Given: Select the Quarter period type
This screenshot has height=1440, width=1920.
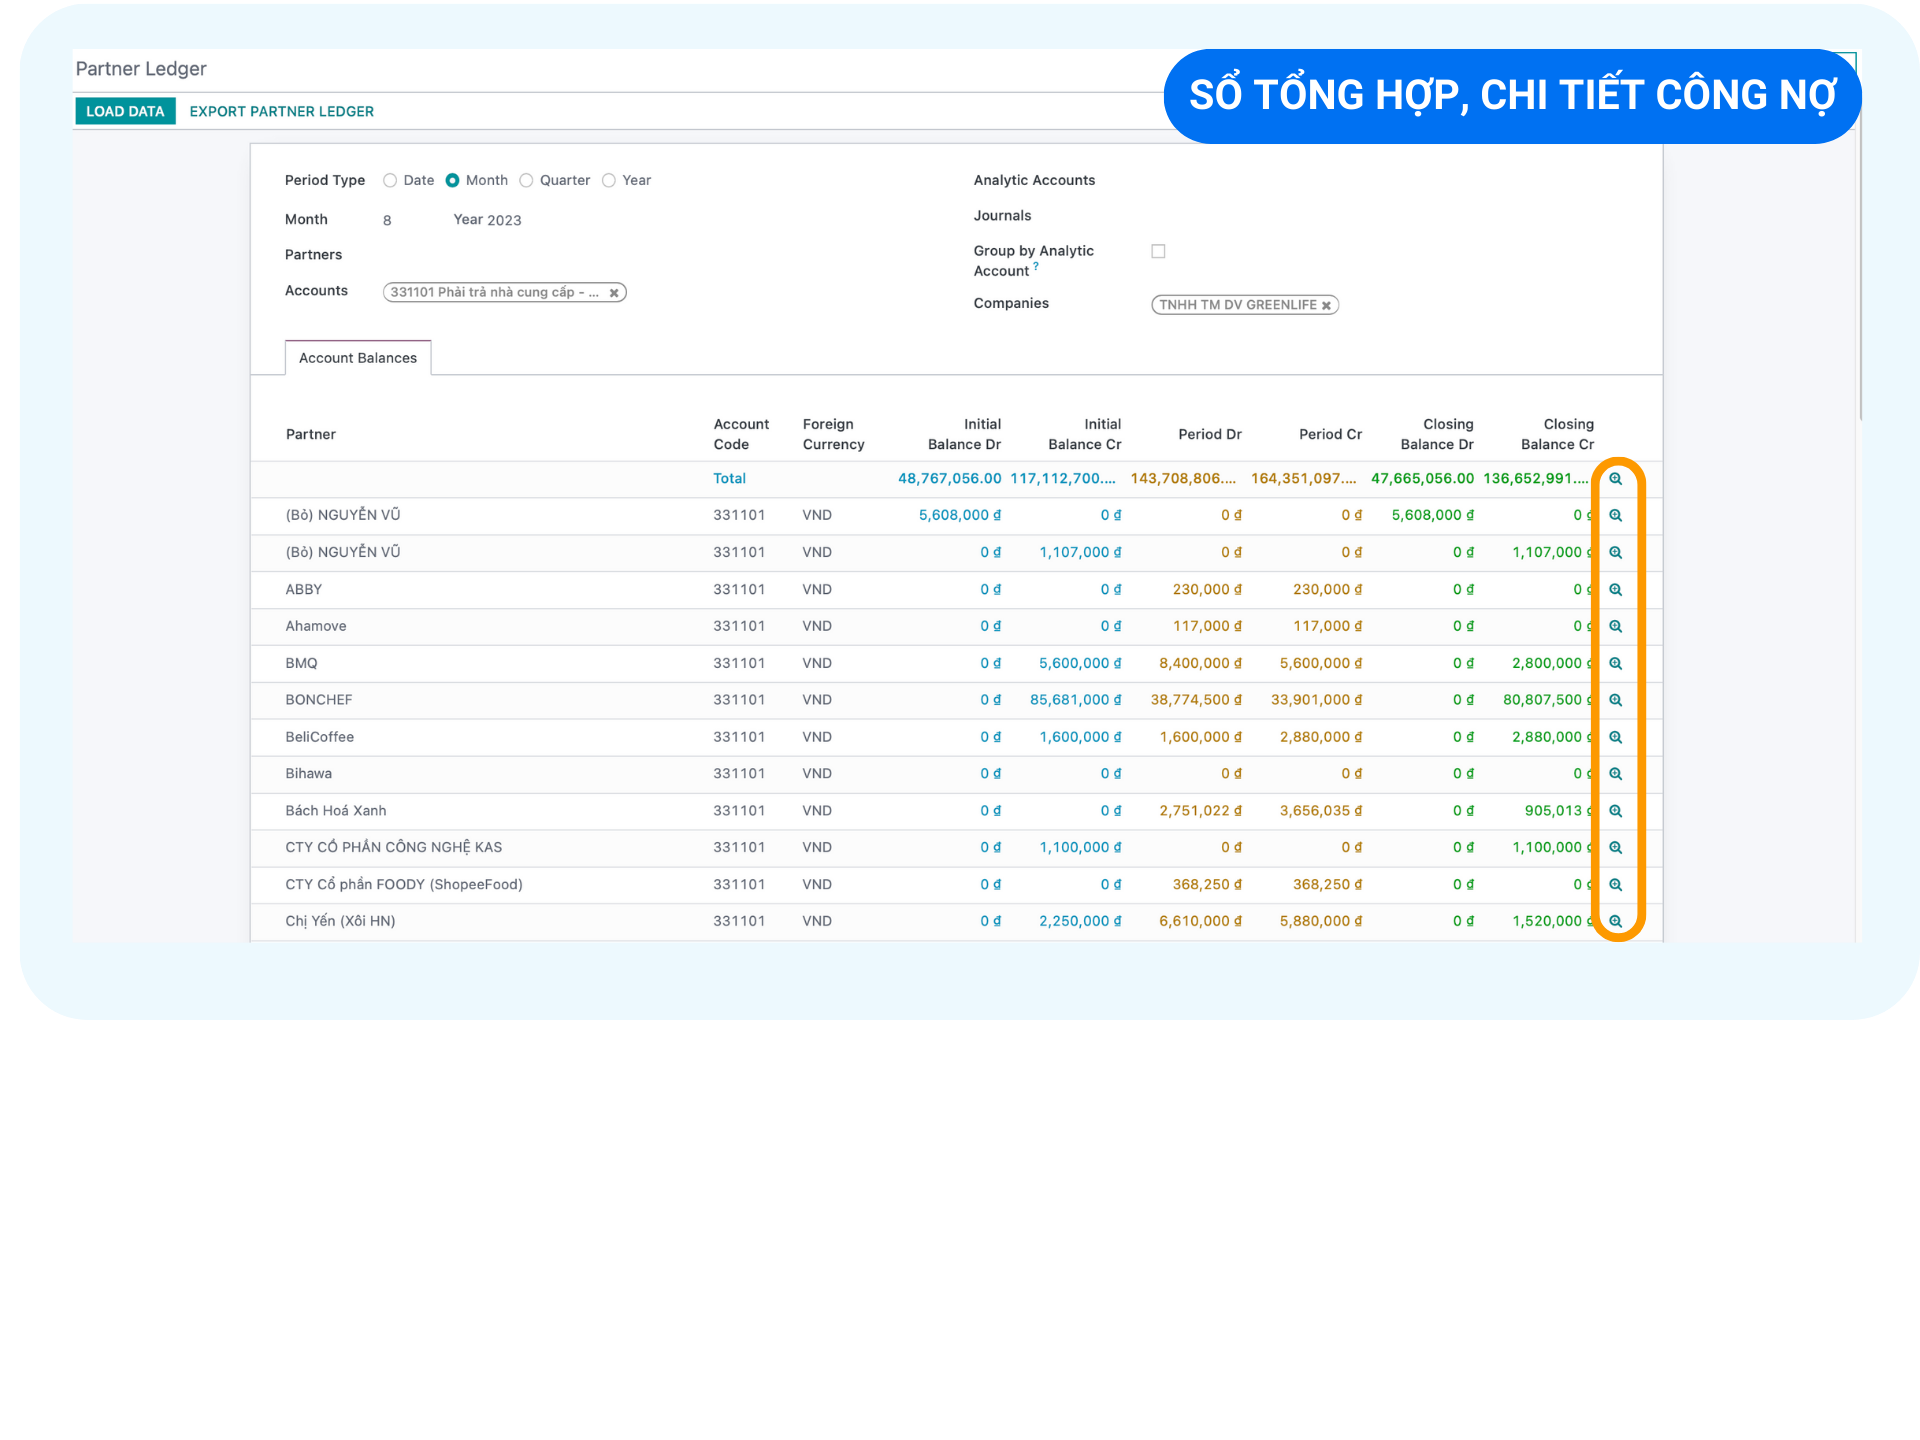Looking at the screenshot, I should coord(526,181).
